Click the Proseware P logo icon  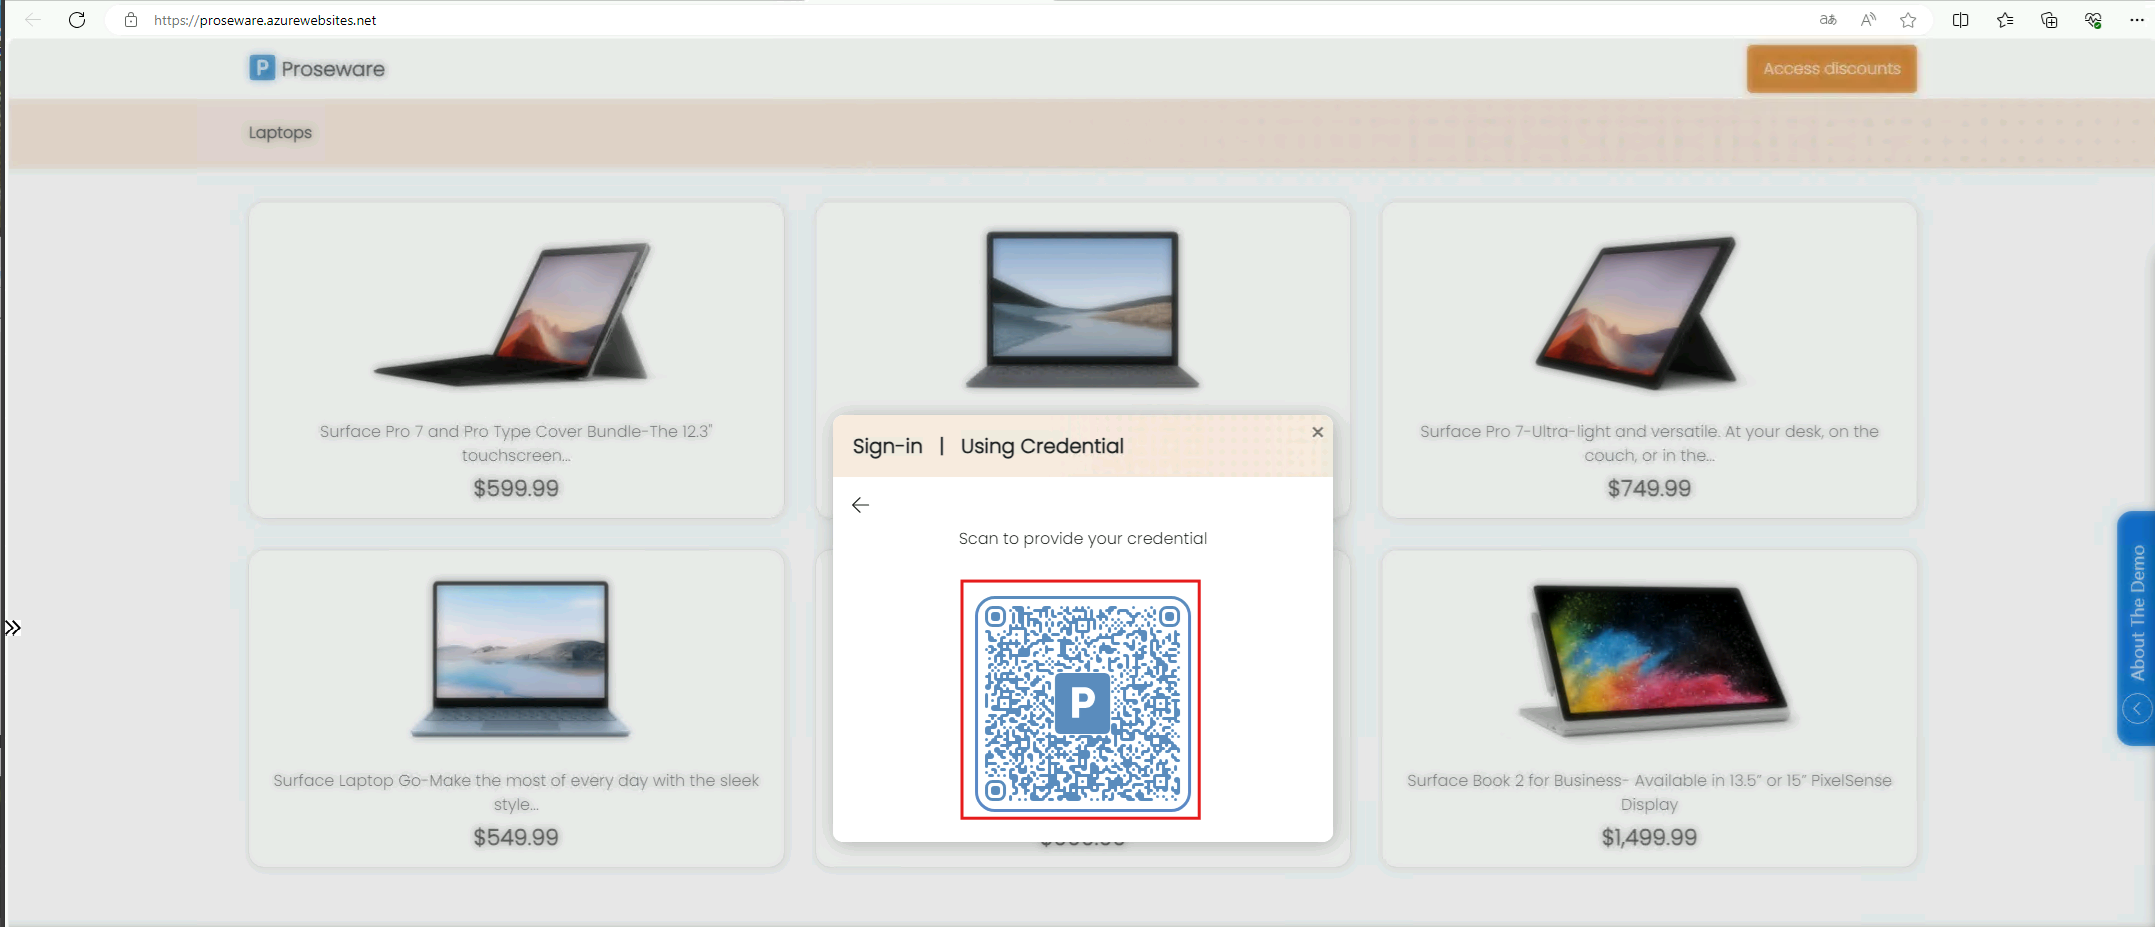pos(262,68)
